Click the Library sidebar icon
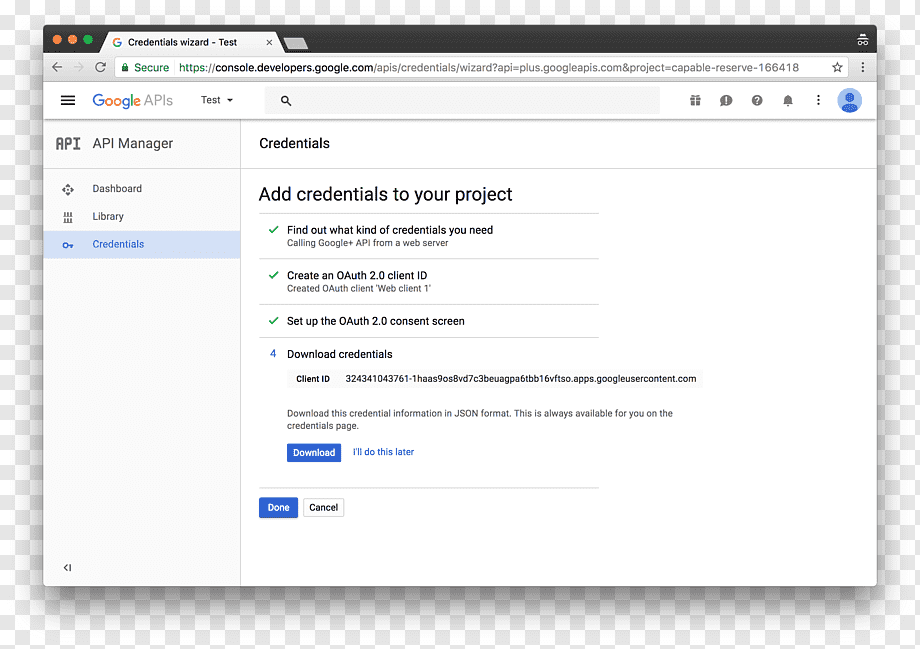The height and width of the screenshot is (649, 920). tap(68, 217)
